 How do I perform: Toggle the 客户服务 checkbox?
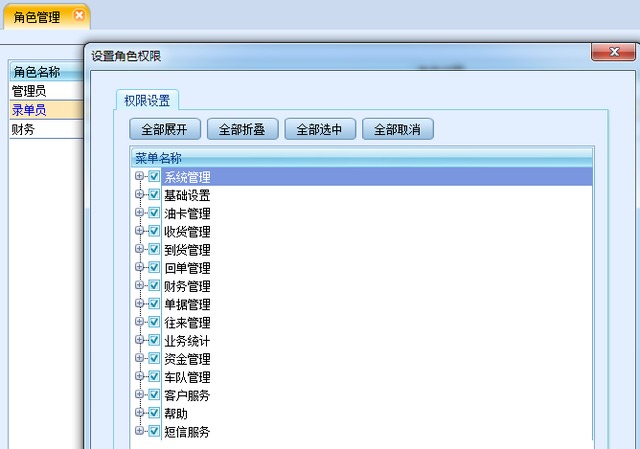[154, 394]
